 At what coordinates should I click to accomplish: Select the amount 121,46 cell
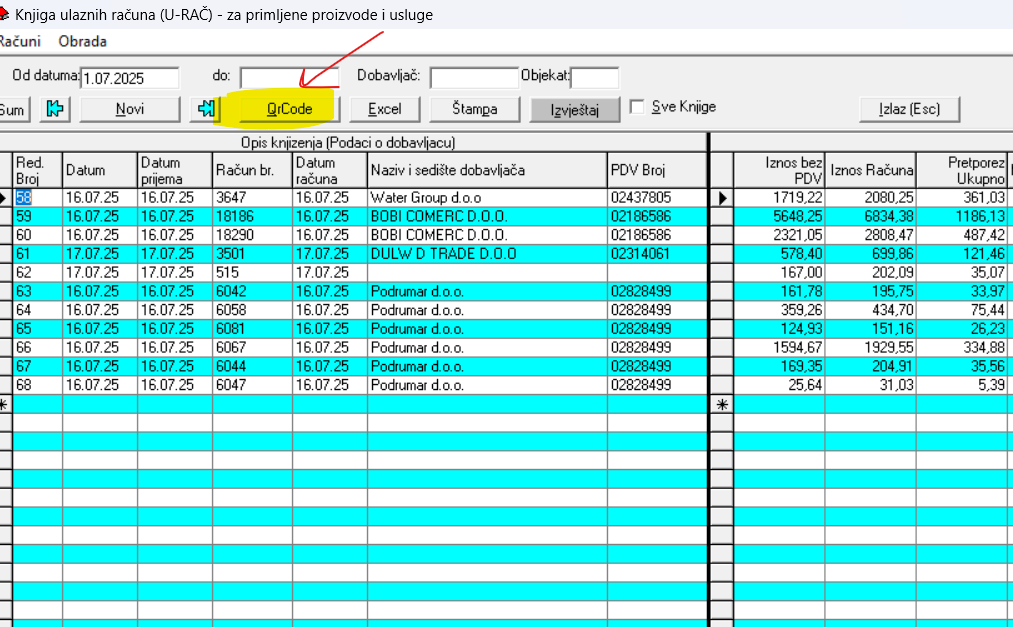pyautogui.click(x=961, y=254)
